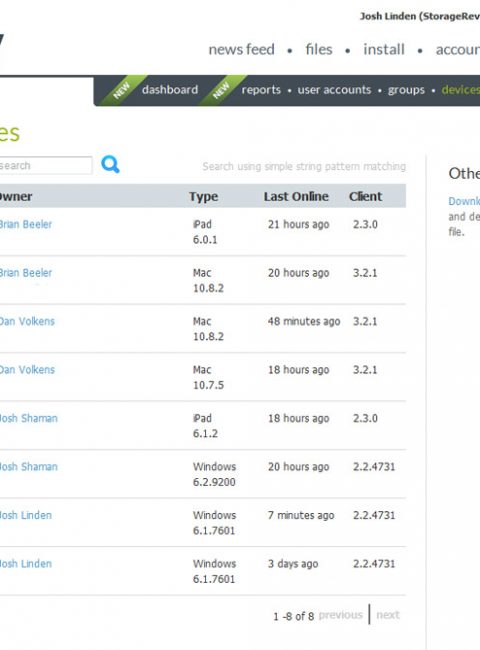
Task: Open Josh Shaman iPad 6.1.2 owner link
Action: click(29, 418)
